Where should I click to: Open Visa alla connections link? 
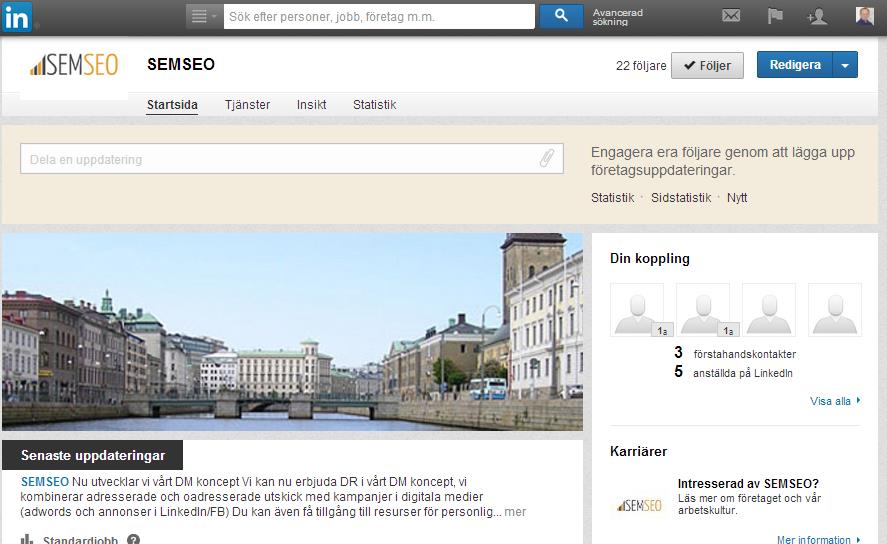(x=835, y=401)
